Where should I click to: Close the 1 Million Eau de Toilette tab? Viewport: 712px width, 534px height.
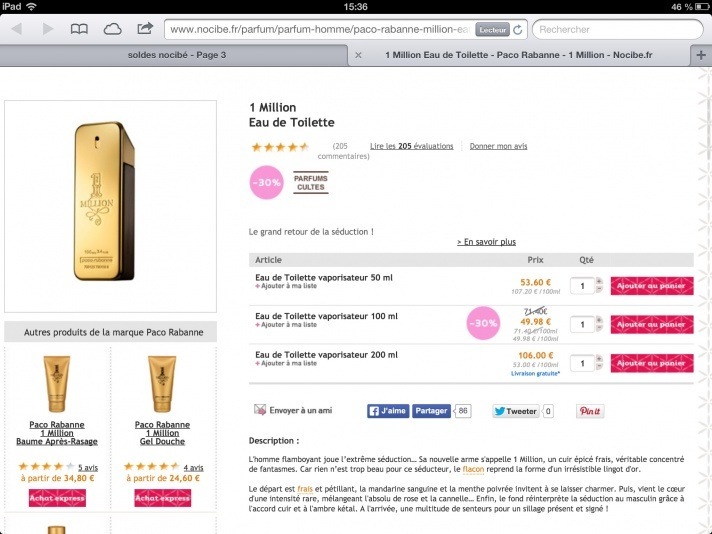tap(358, 55)
